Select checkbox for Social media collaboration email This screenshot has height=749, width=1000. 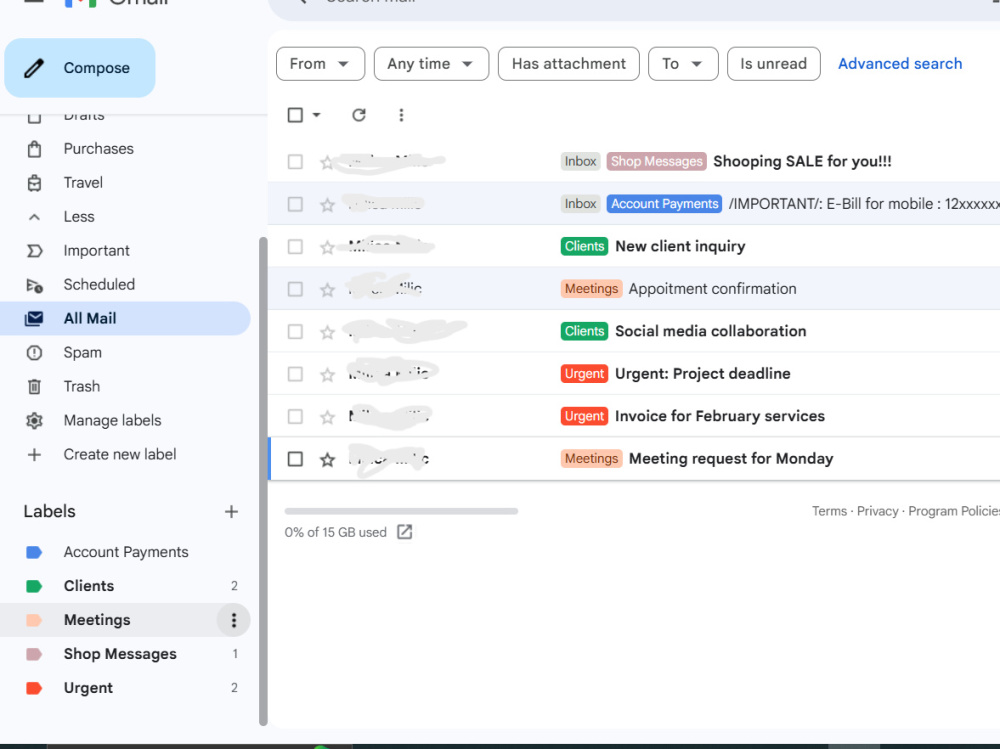[x=295, y=332]
